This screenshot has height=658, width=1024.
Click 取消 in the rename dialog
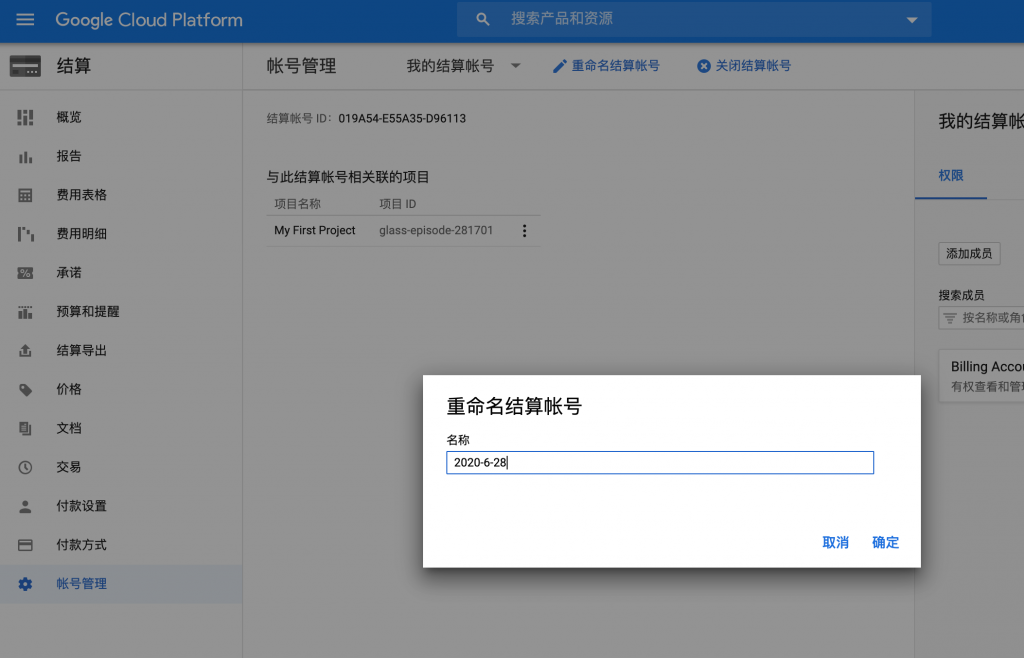(x=835, y=542)
